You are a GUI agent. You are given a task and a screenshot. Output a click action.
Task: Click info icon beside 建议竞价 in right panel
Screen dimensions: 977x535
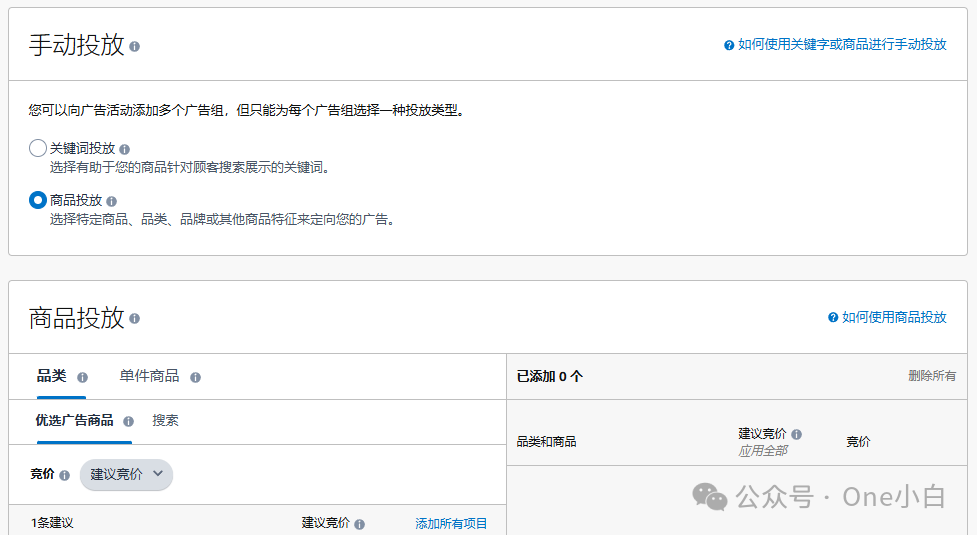pyautogui.click(x=797, y=435)
